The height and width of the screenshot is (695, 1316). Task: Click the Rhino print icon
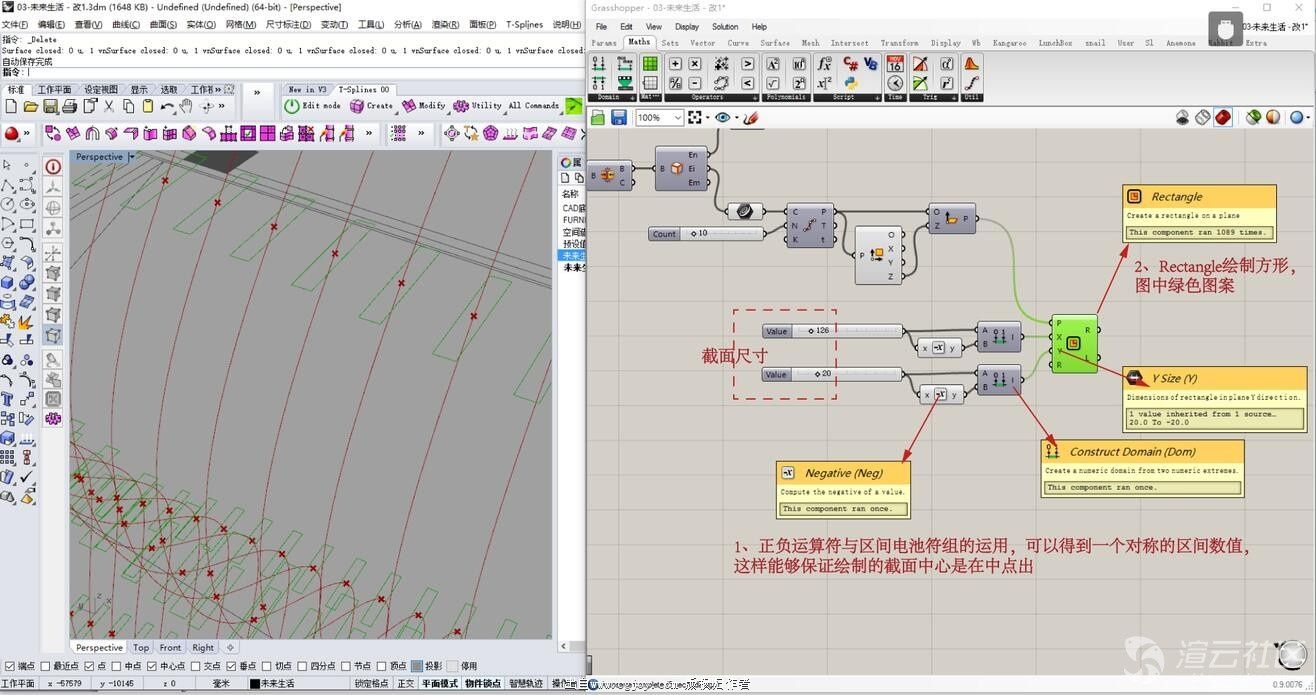tap(69, 106)
